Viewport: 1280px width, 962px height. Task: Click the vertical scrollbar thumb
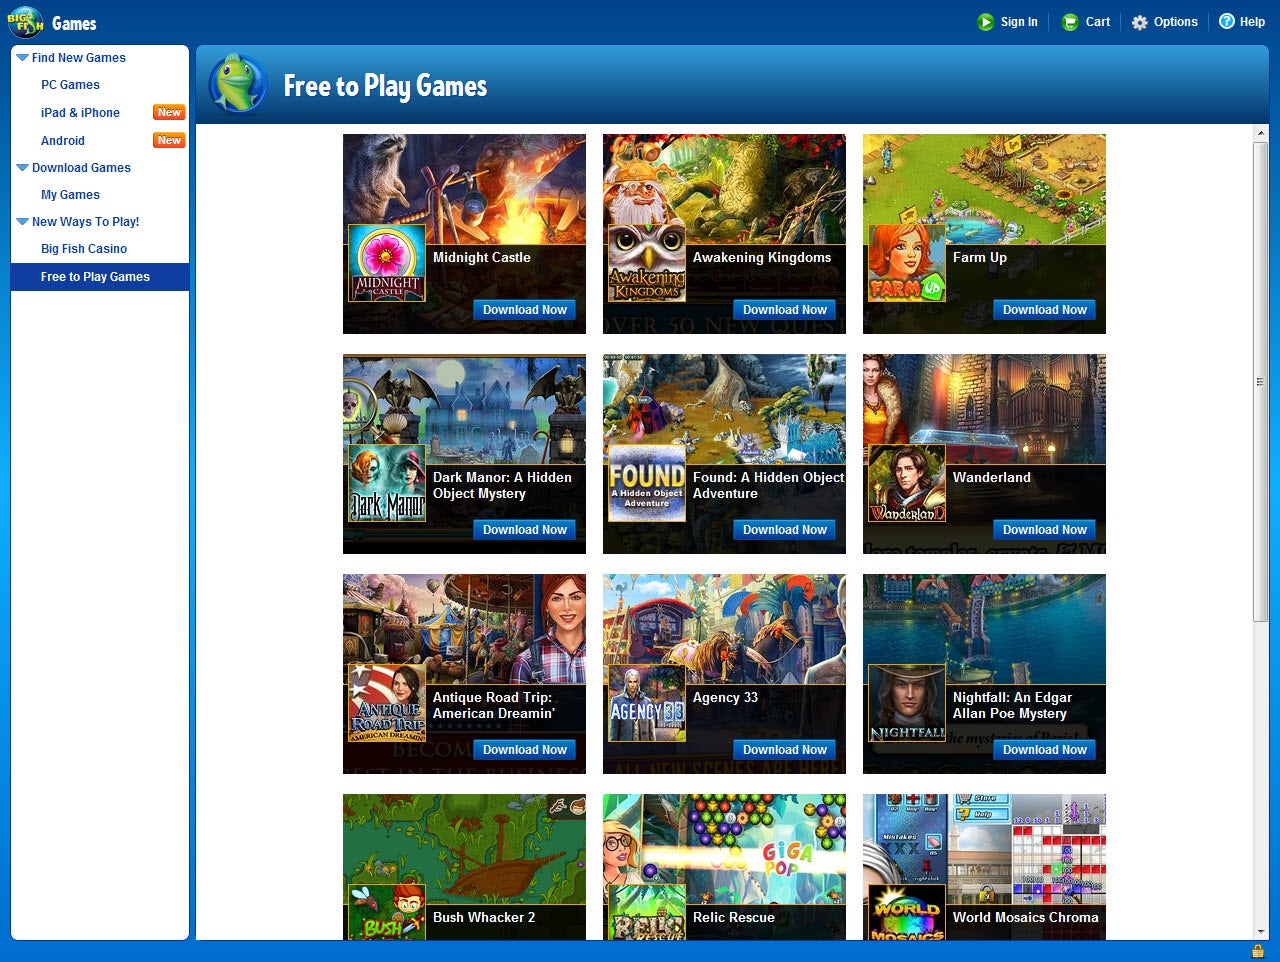pyautogui.click(x=1260, y=382)
